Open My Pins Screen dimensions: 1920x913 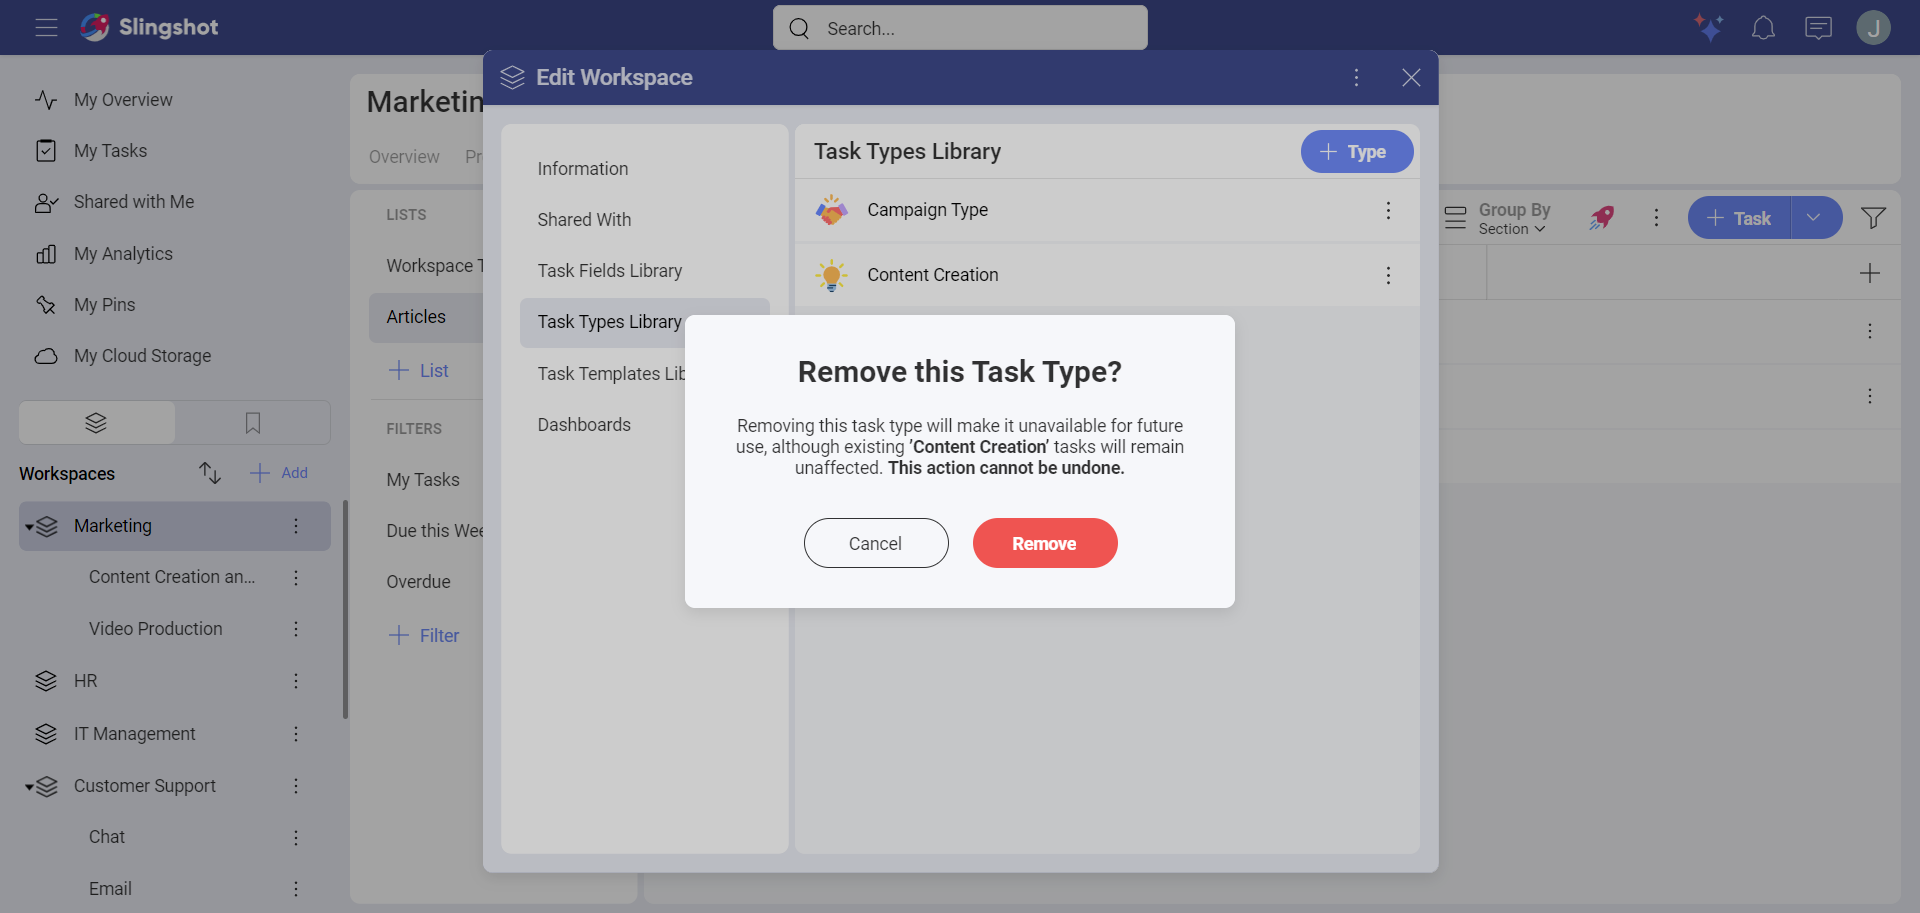104,305
